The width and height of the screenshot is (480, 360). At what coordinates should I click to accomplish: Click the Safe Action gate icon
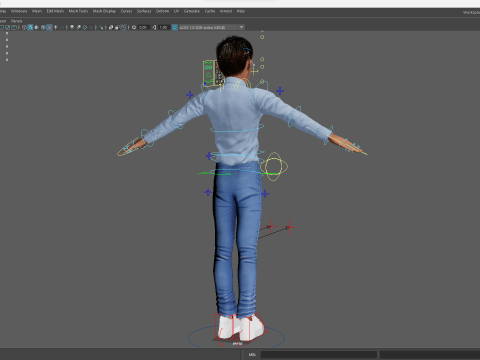tap(7, 27)
